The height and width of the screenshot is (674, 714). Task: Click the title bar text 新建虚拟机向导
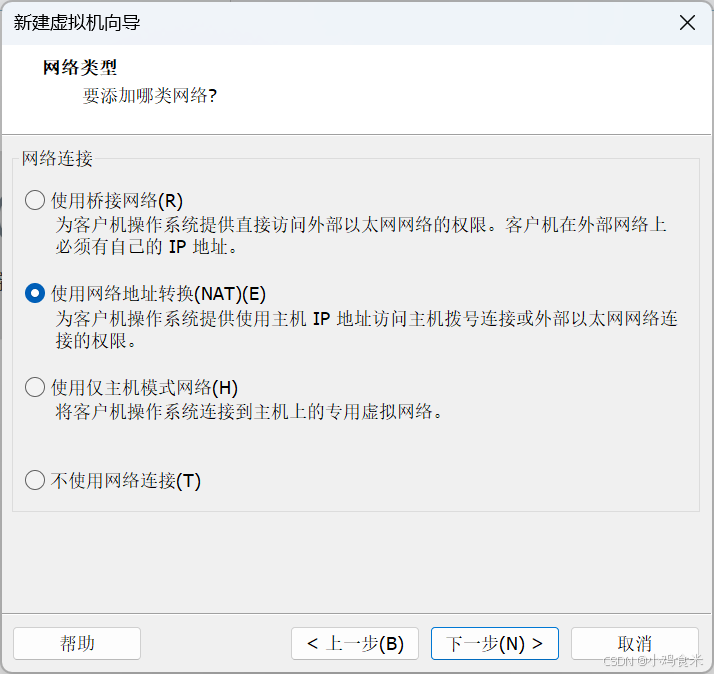pyautogui.click(x=77, y=23)
